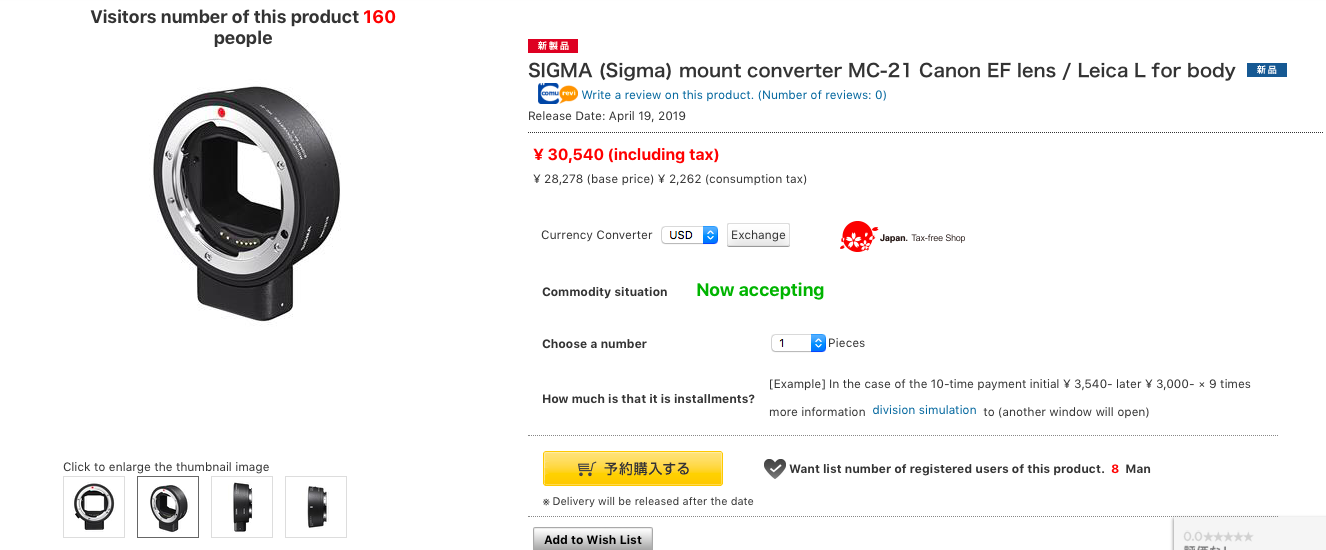Click the Exchange currency button
The width and height of the screenshot is (1326, 550).
coord(758,235)
